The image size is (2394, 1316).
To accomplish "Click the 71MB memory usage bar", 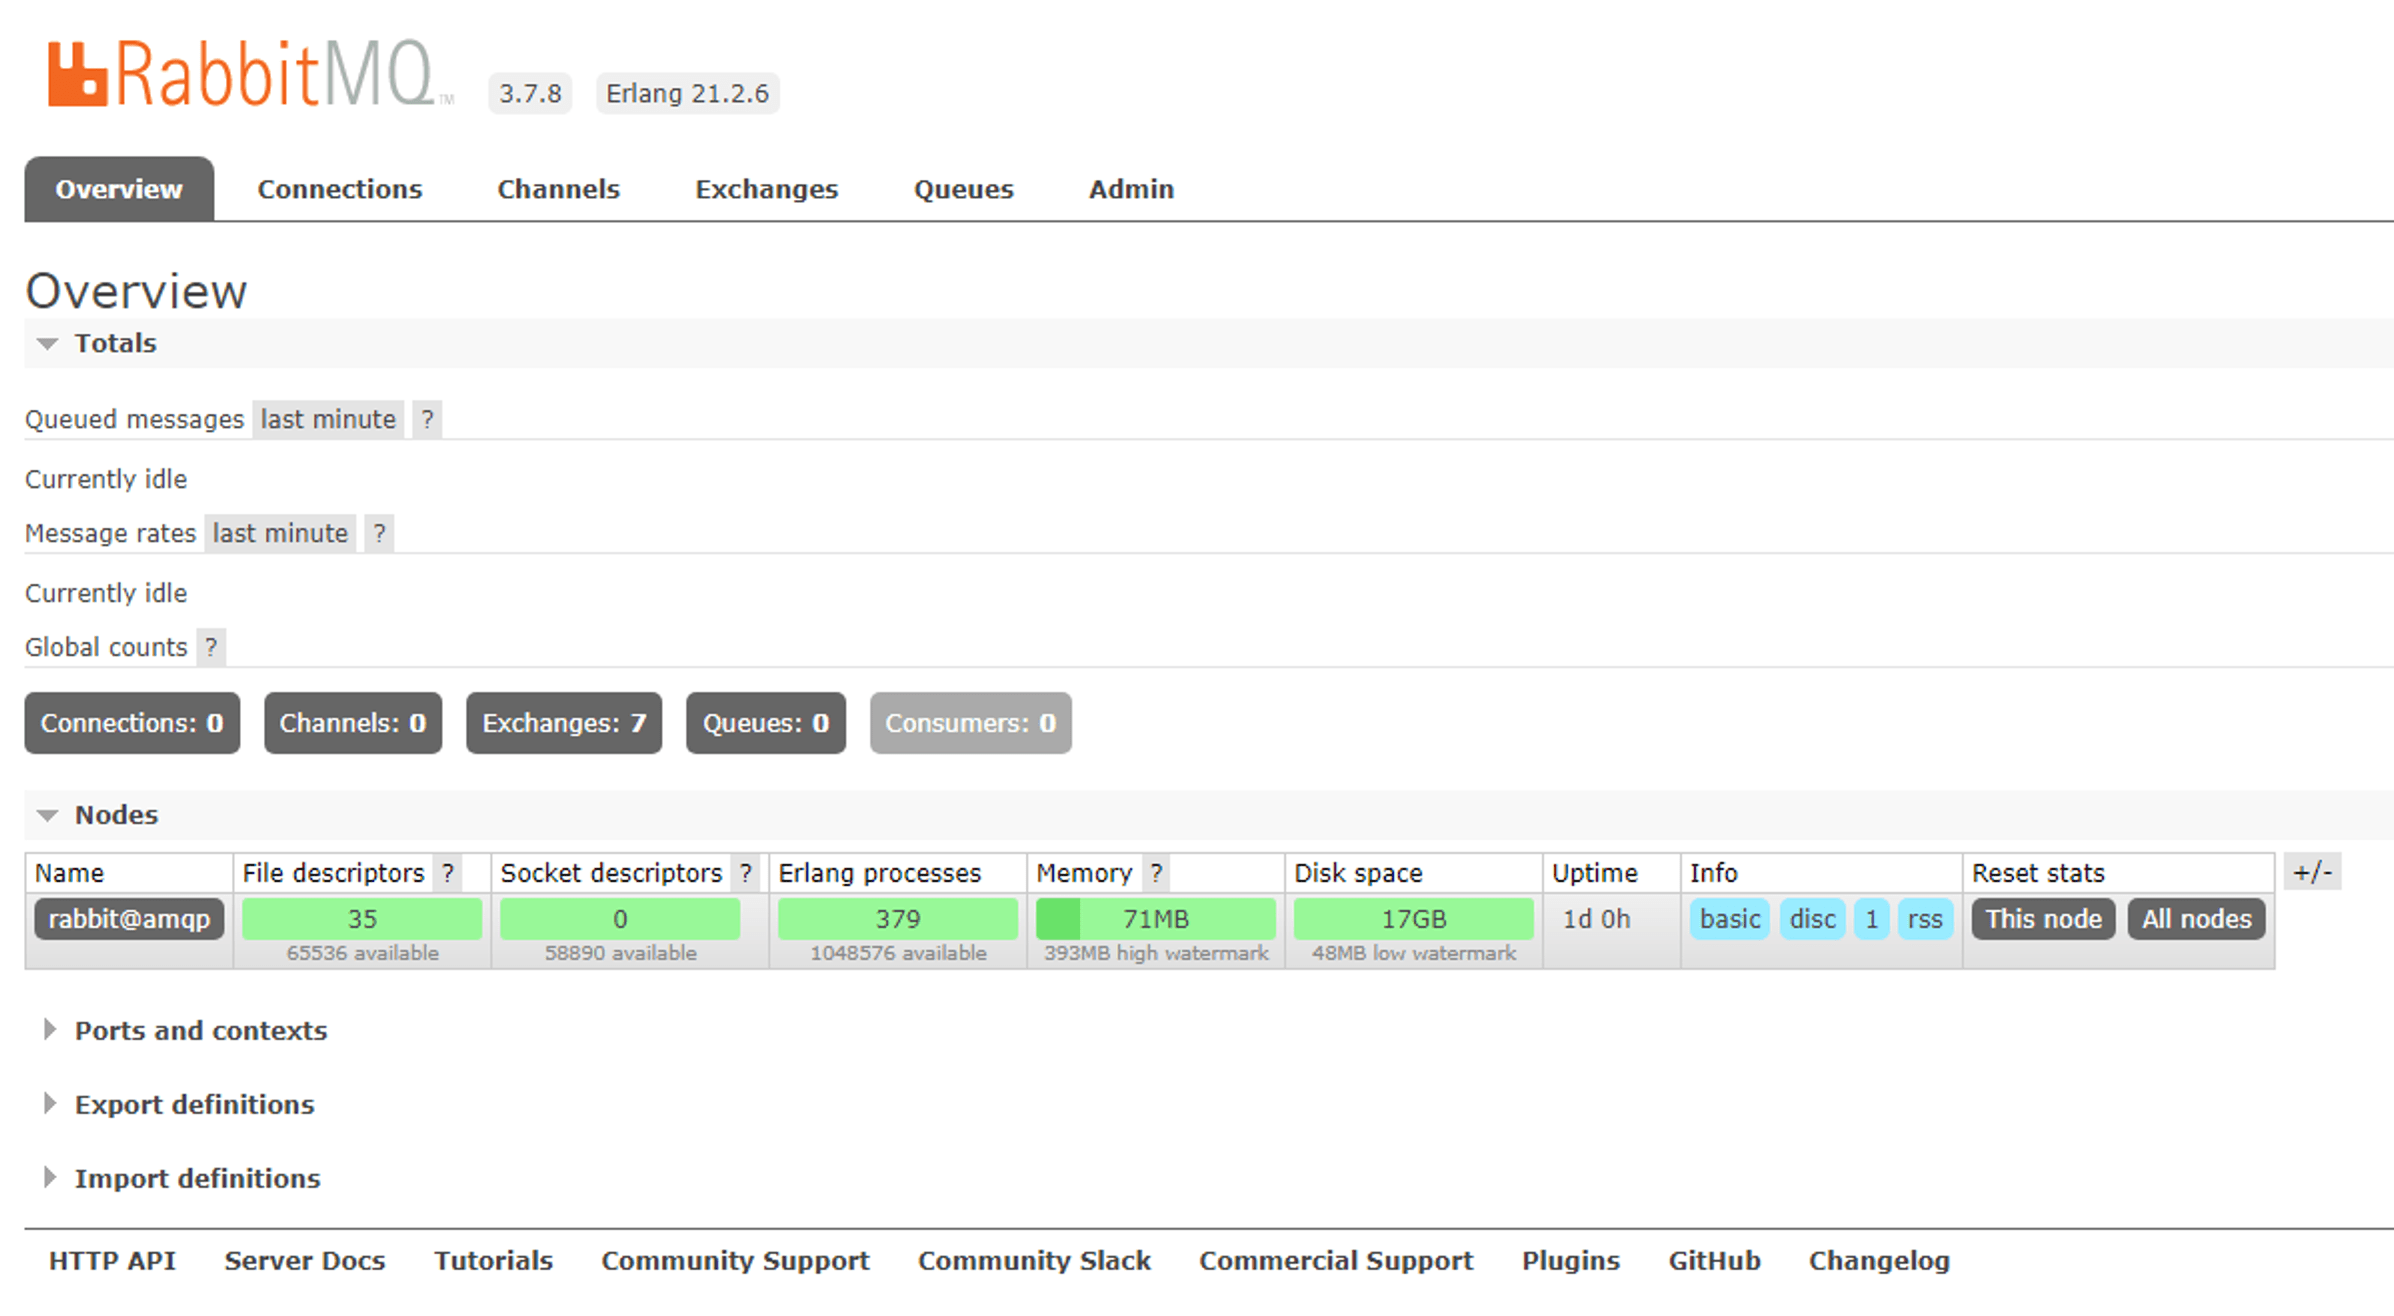I will 1155,919.
